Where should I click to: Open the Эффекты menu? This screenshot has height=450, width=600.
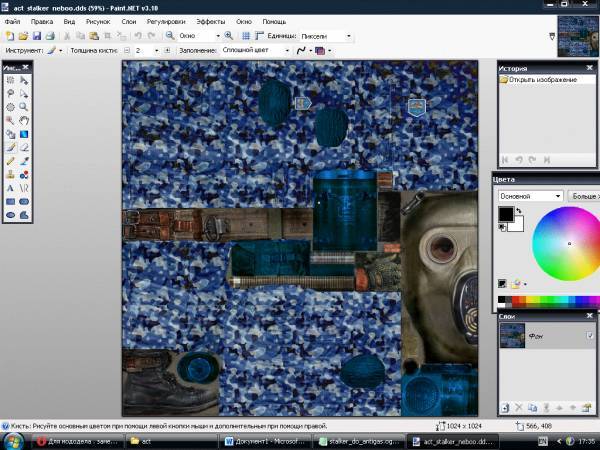click(x=210, y=20)
